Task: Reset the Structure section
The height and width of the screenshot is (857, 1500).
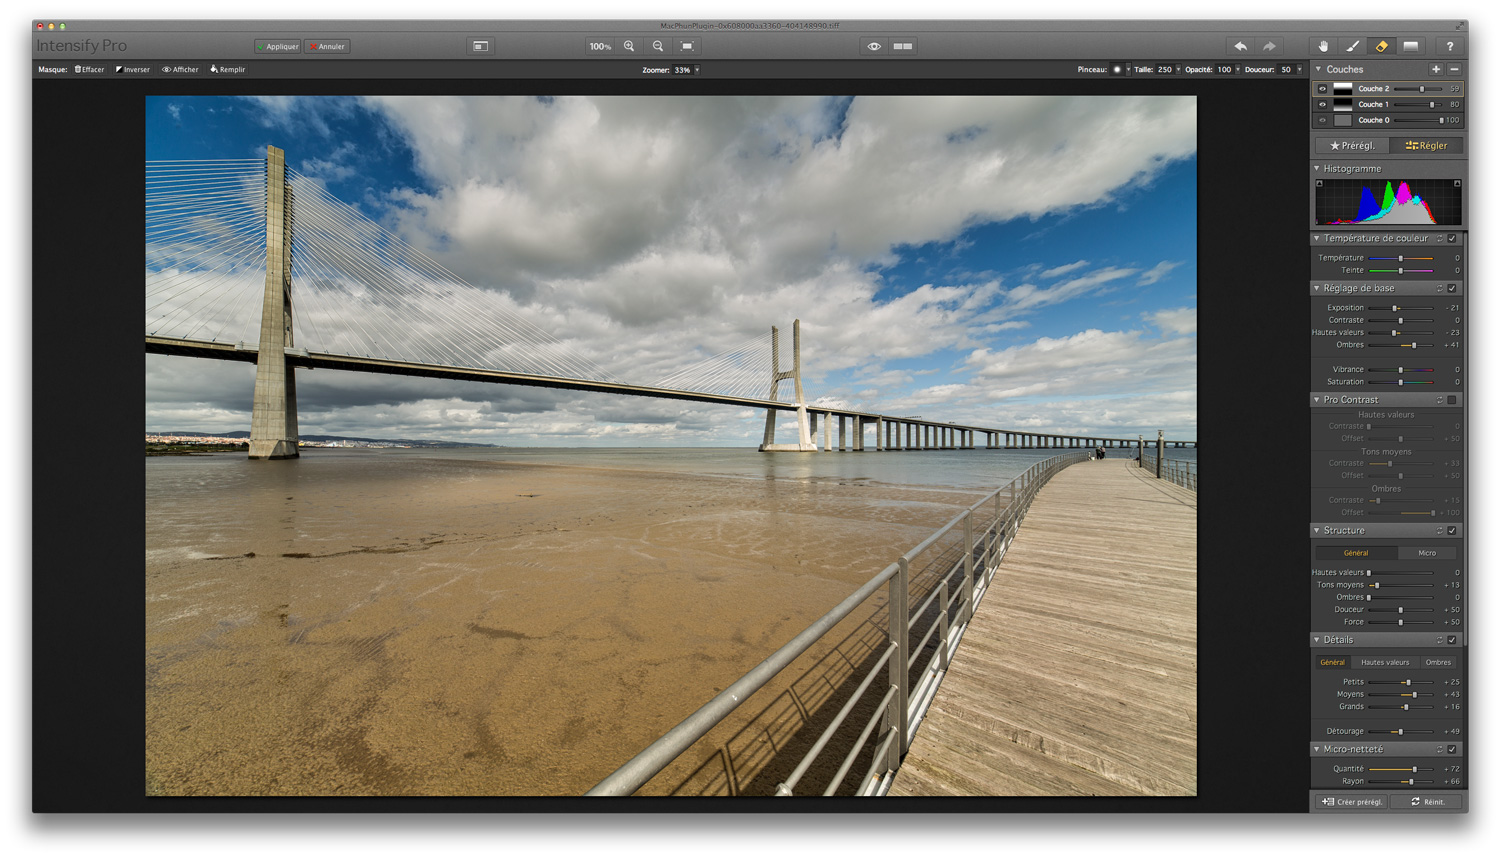Action: [1440, 531]
